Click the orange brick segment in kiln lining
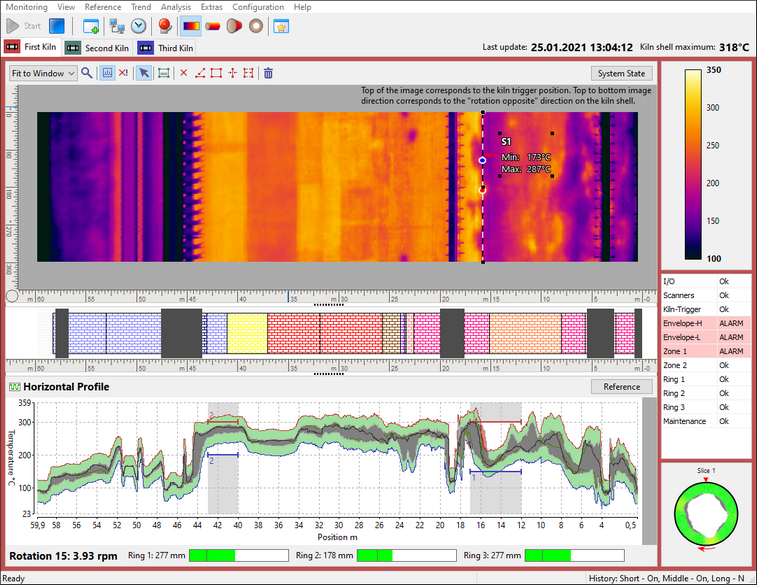 tap(525, 333)
